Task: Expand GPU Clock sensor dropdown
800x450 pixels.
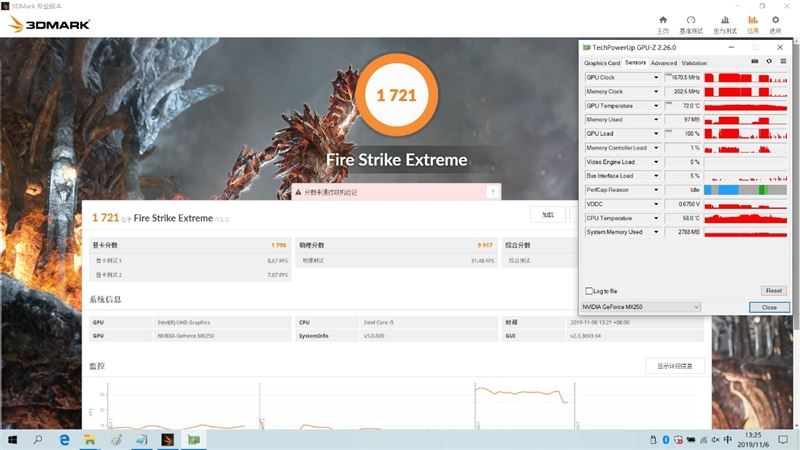Action: coord(656,78)
